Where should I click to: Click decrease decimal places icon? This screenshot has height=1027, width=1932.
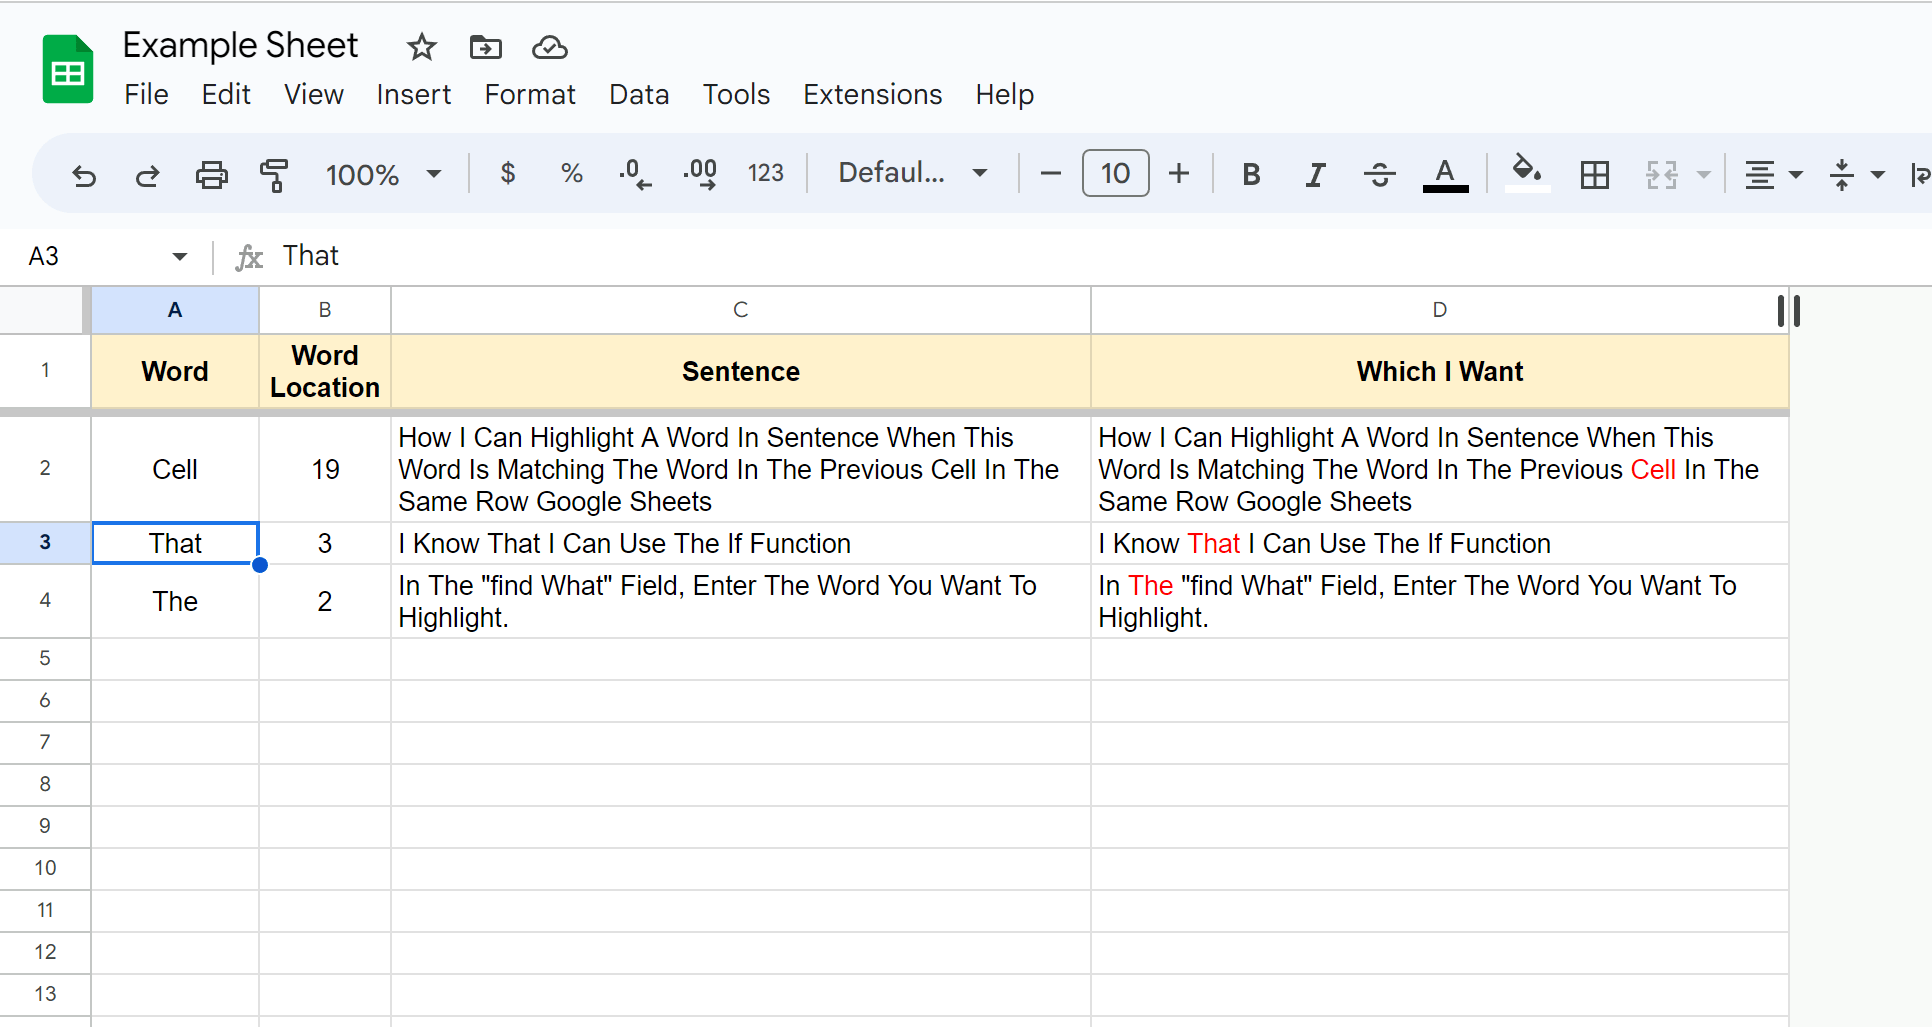click(635, 174)
